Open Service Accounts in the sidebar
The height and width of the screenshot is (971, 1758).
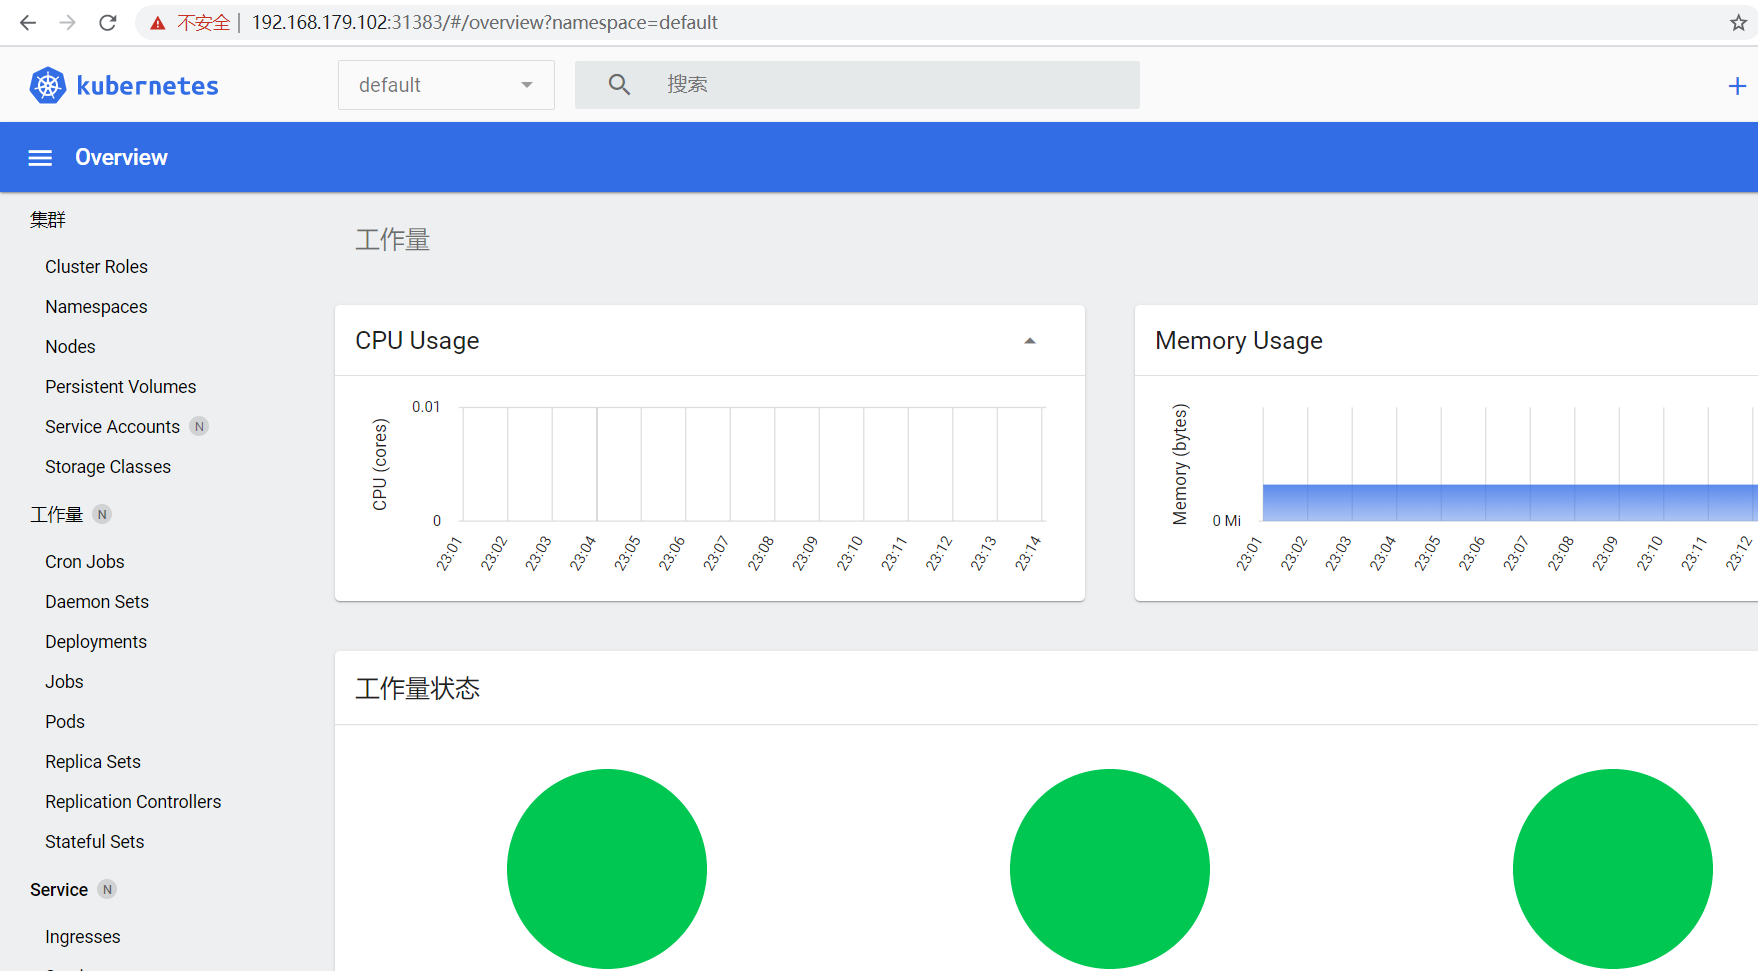[x=112, y=427]
